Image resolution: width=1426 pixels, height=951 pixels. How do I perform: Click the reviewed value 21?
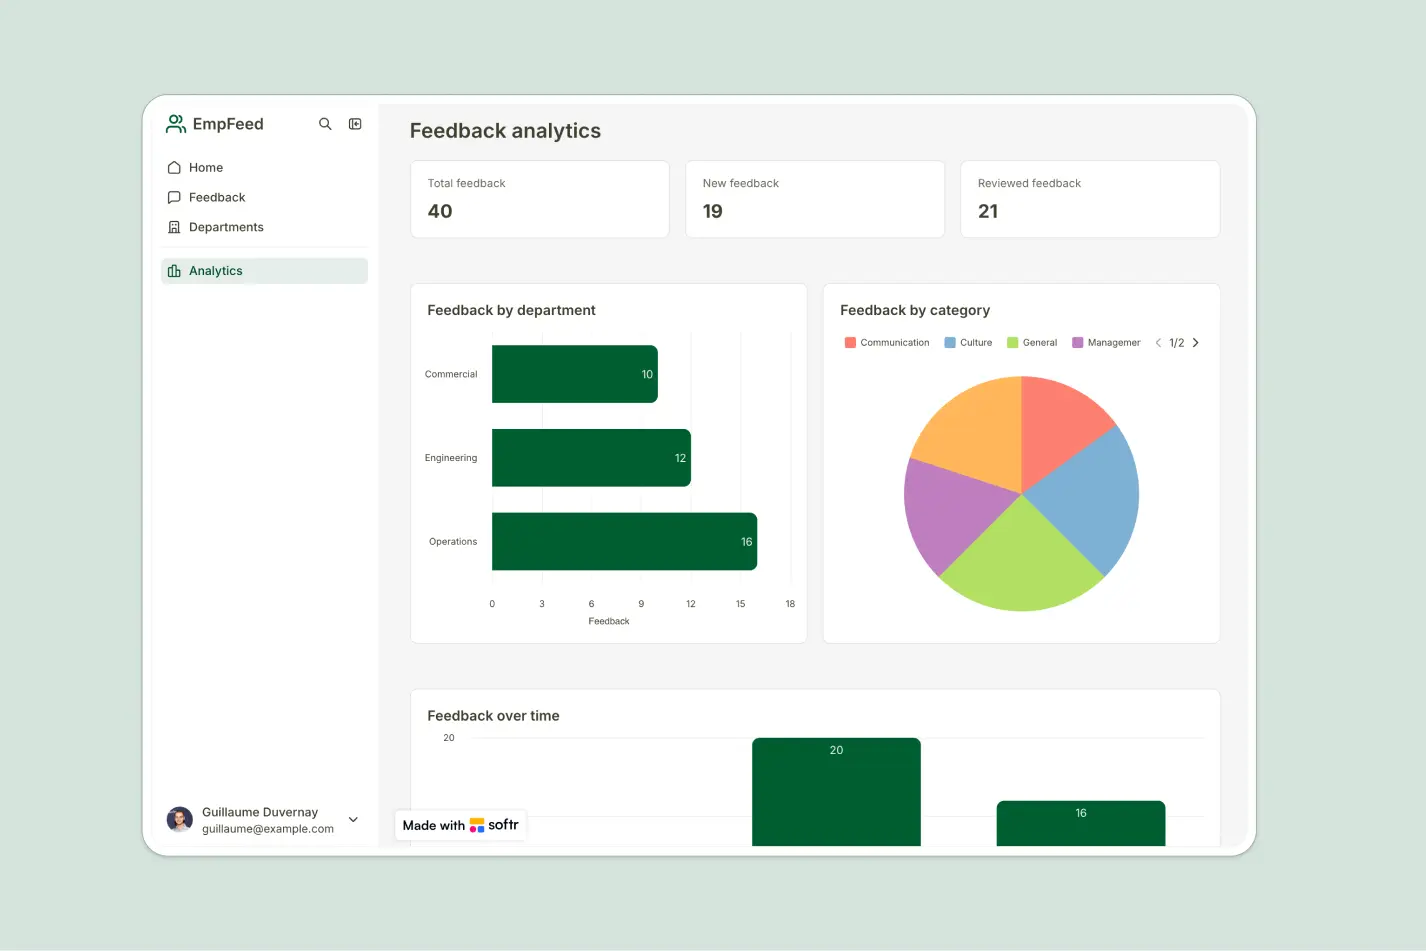(988, 211)
